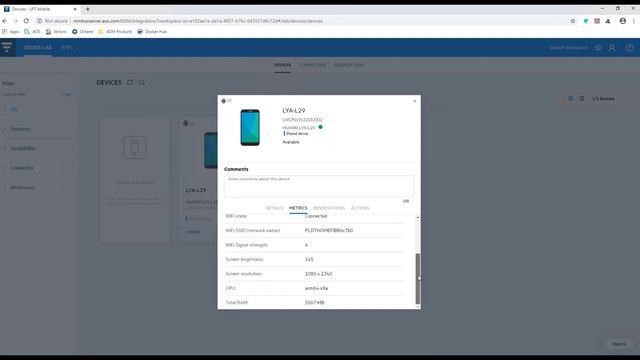Switch to grid view icon
The image size is (640, 360).
pyautogui.click(x=571, y=99)
